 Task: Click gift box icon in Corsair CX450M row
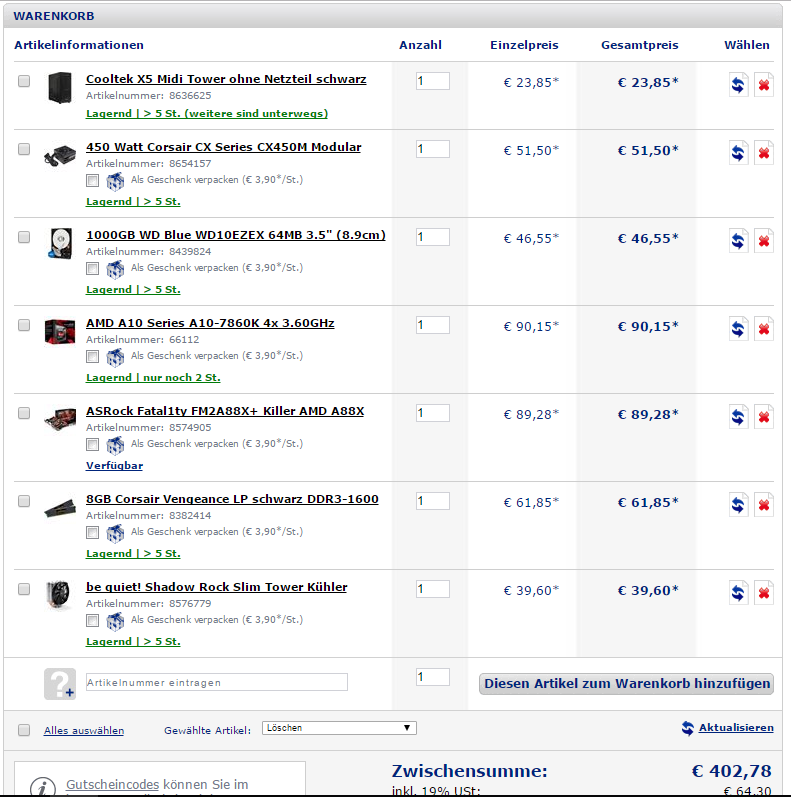(x=115, y=181)
